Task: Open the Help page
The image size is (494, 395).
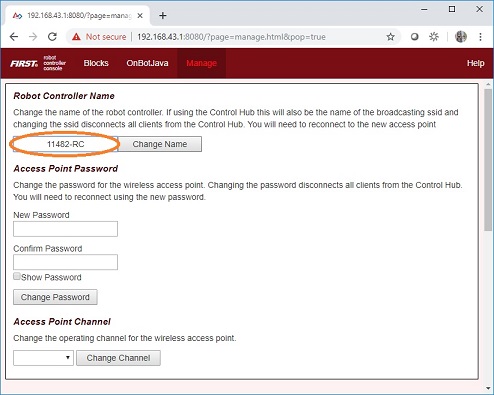Action: click(475, 63)
